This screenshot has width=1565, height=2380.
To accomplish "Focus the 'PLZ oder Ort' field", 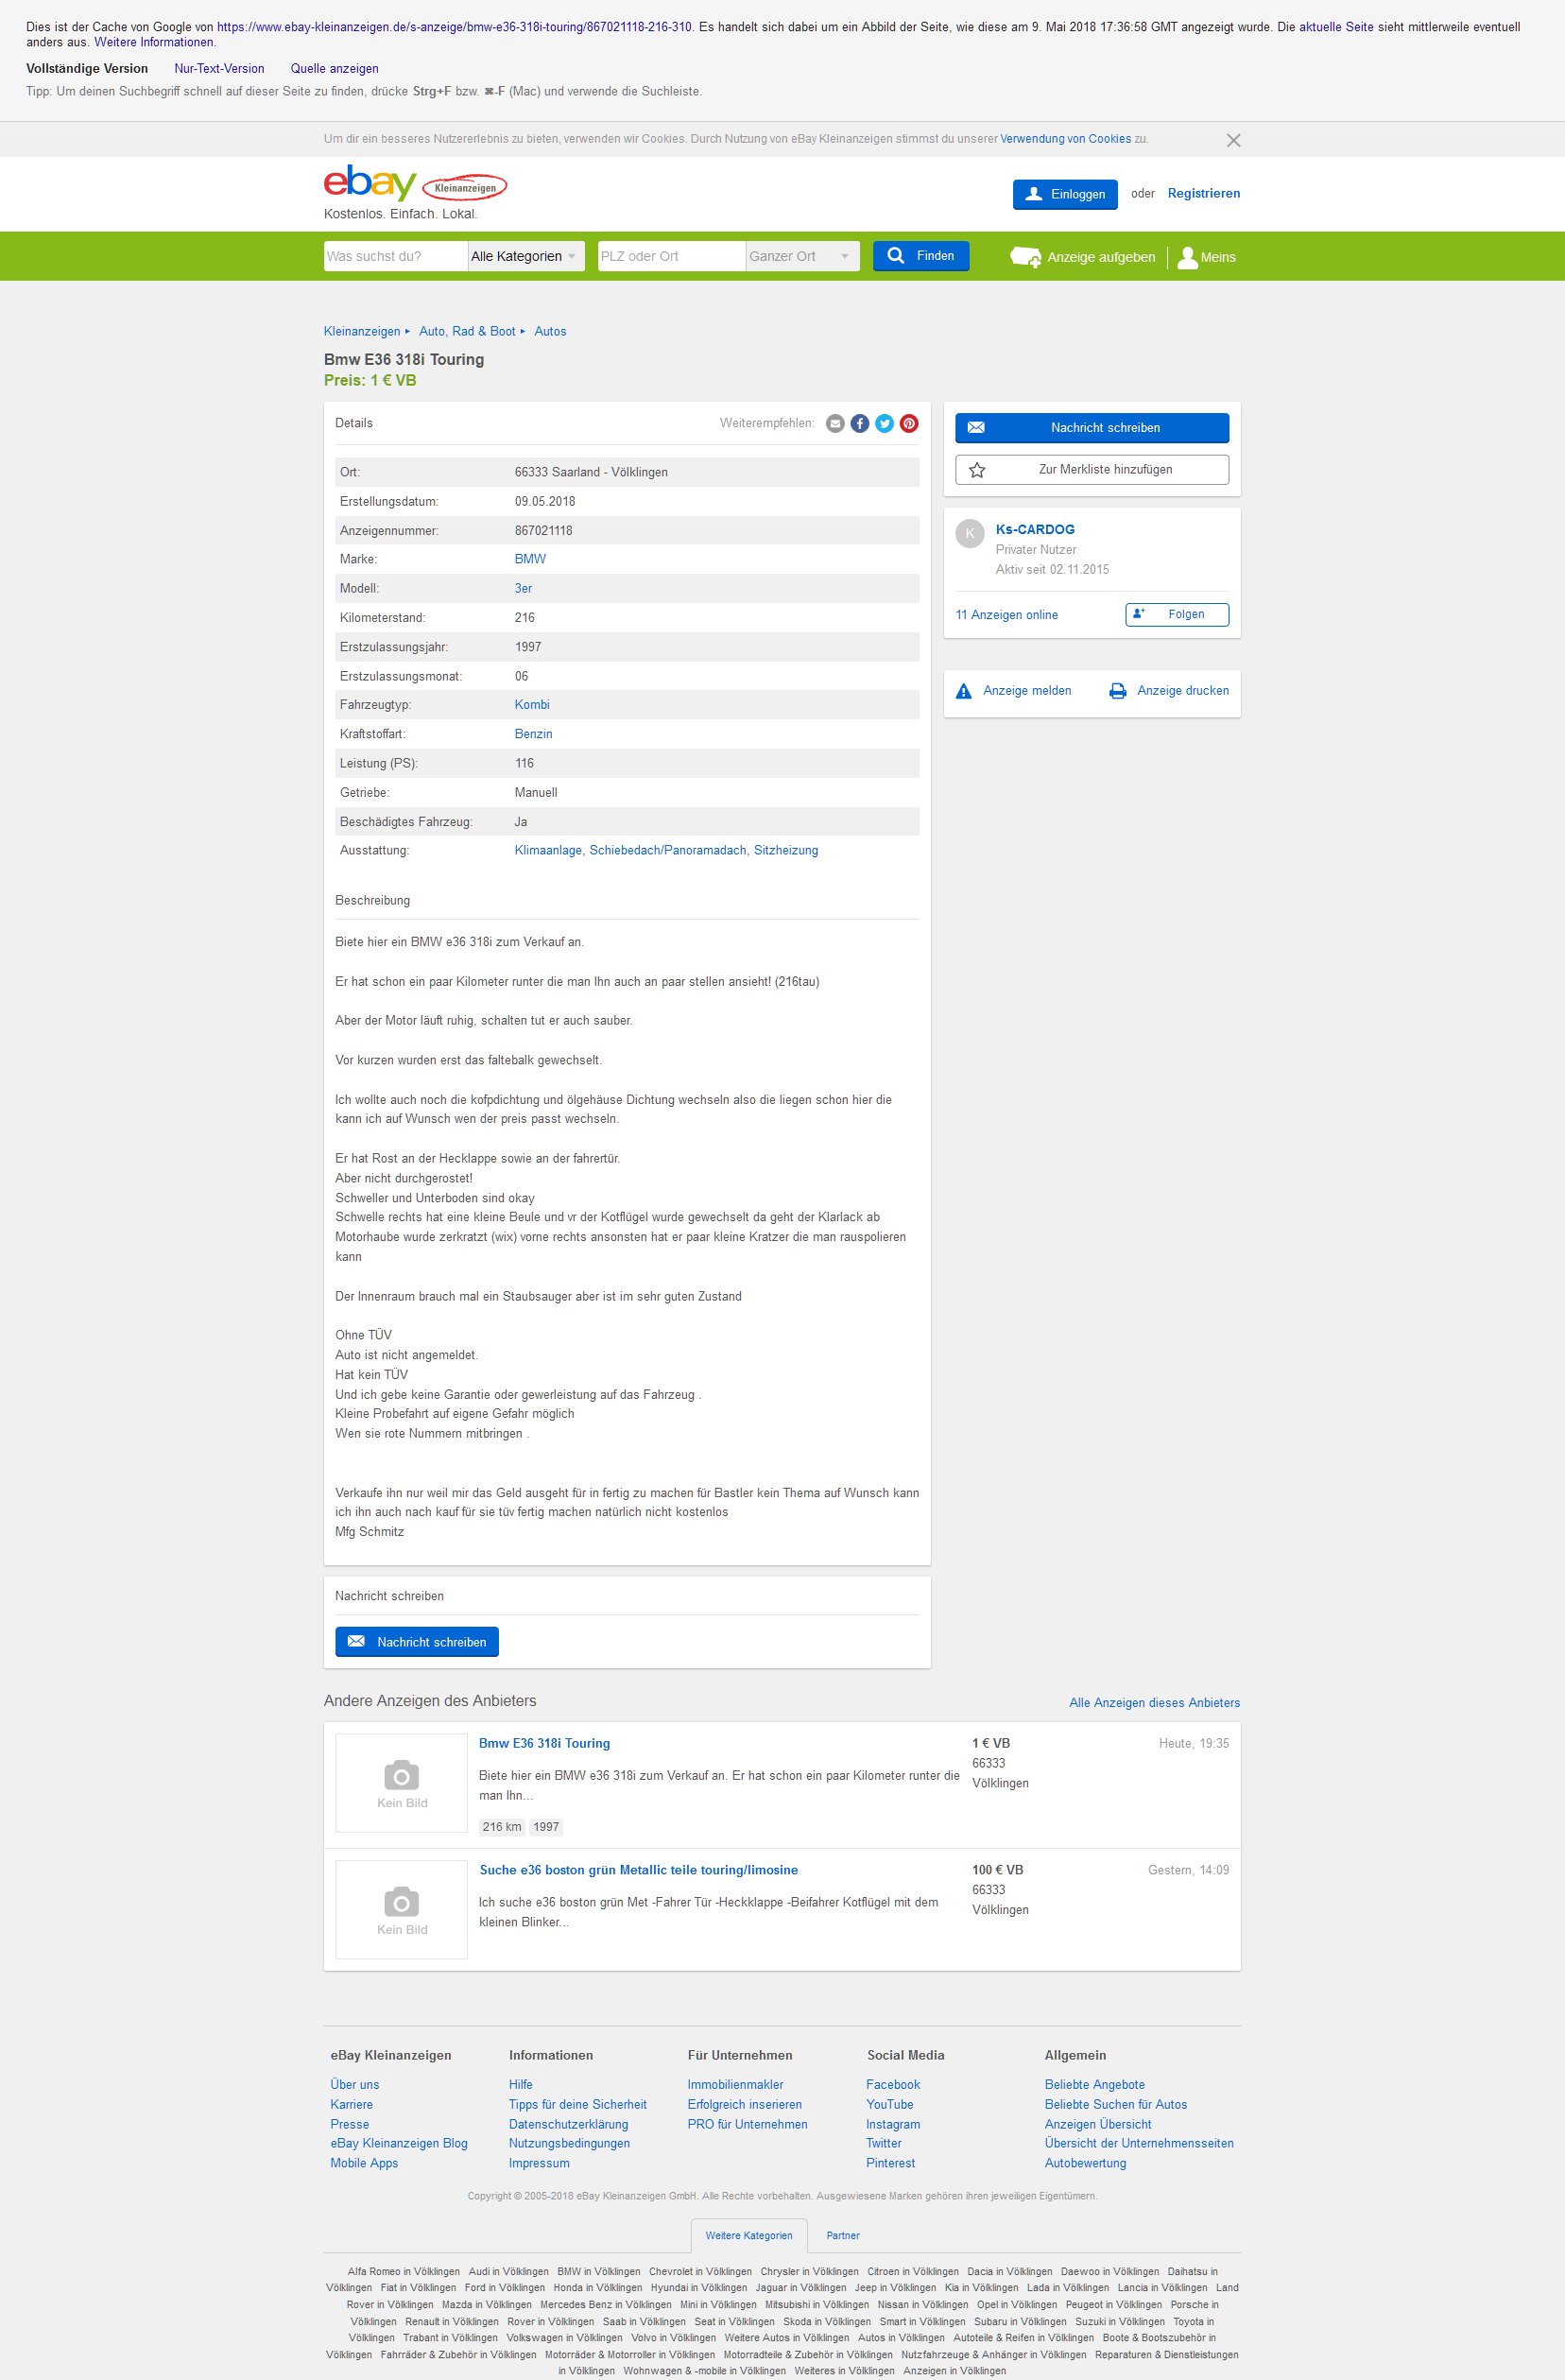I will (671, 256).
